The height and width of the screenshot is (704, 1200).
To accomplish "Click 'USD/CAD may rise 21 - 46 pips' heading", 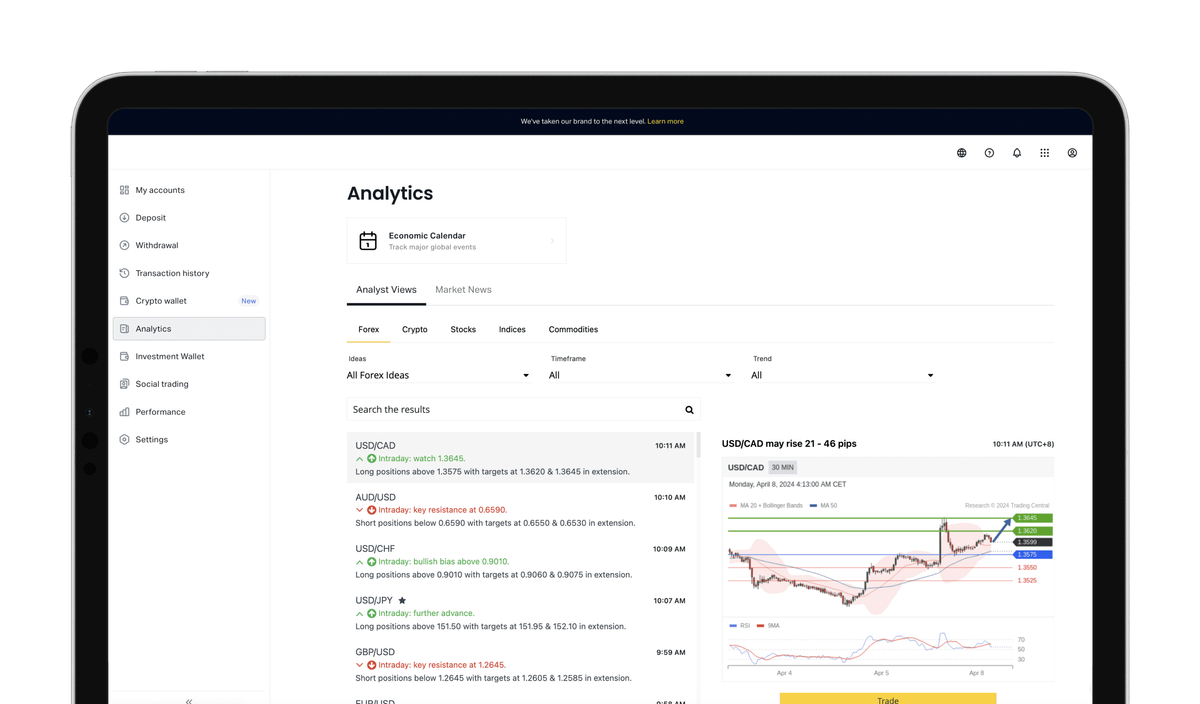I will point(789,443).
